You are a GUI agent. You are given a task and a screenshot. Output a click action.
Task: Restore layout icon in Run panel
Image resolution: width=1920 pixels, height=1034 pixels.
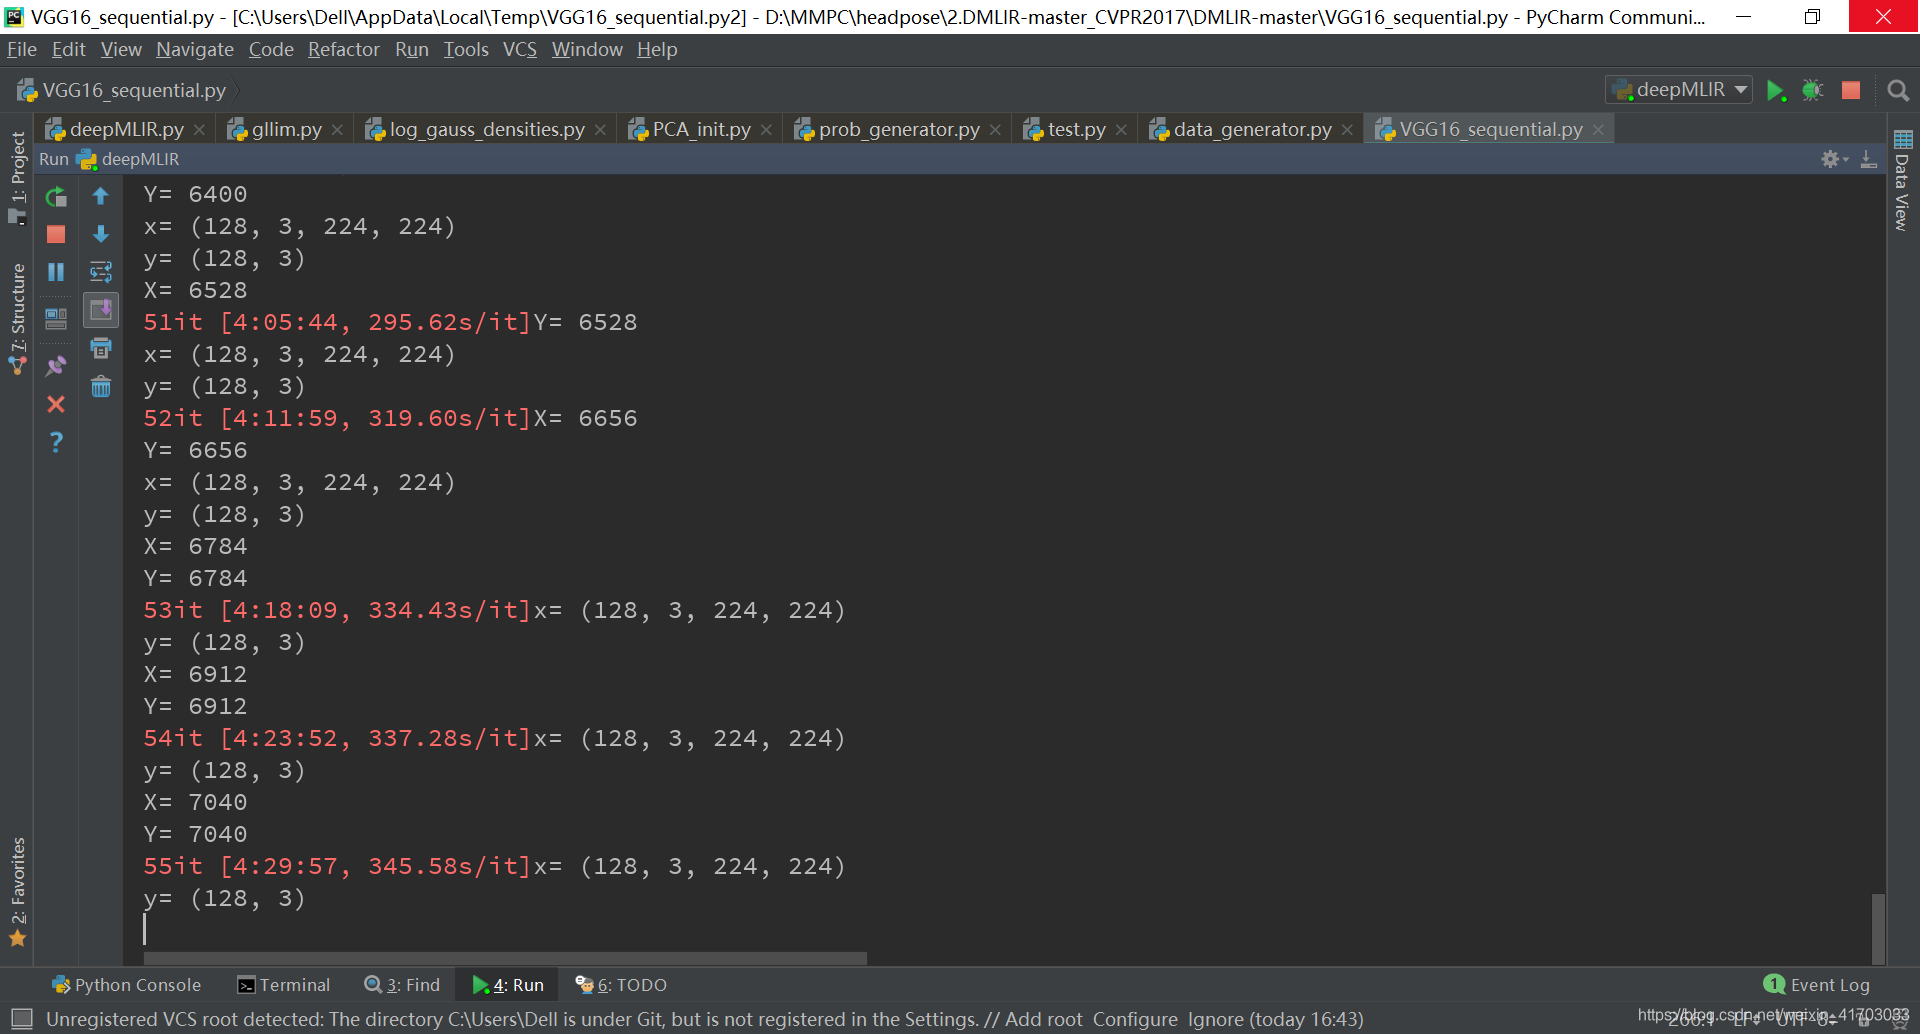[56, 319]
